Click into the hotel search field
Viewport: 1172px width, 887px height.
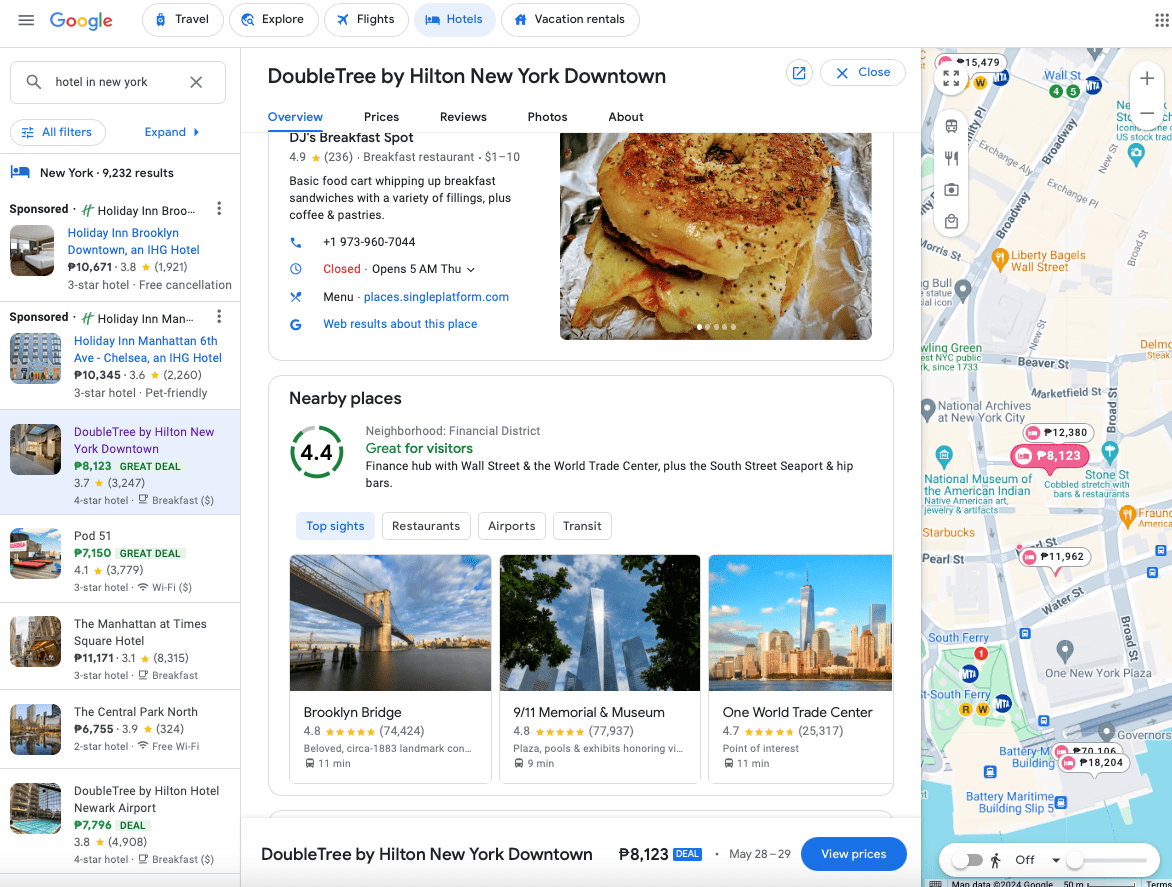pos(117,82)
